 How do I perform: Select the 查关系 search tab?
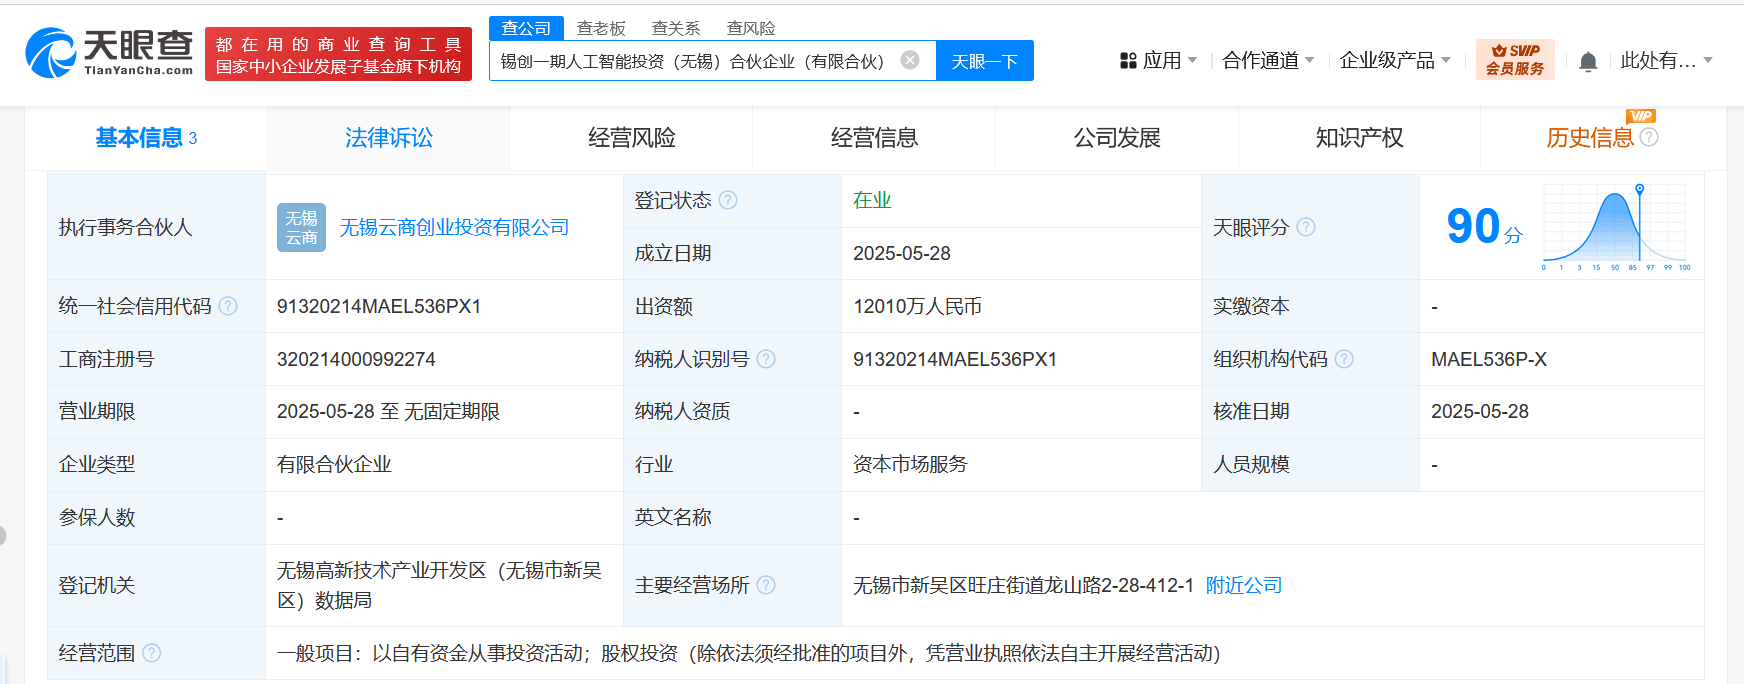point(676,28)
